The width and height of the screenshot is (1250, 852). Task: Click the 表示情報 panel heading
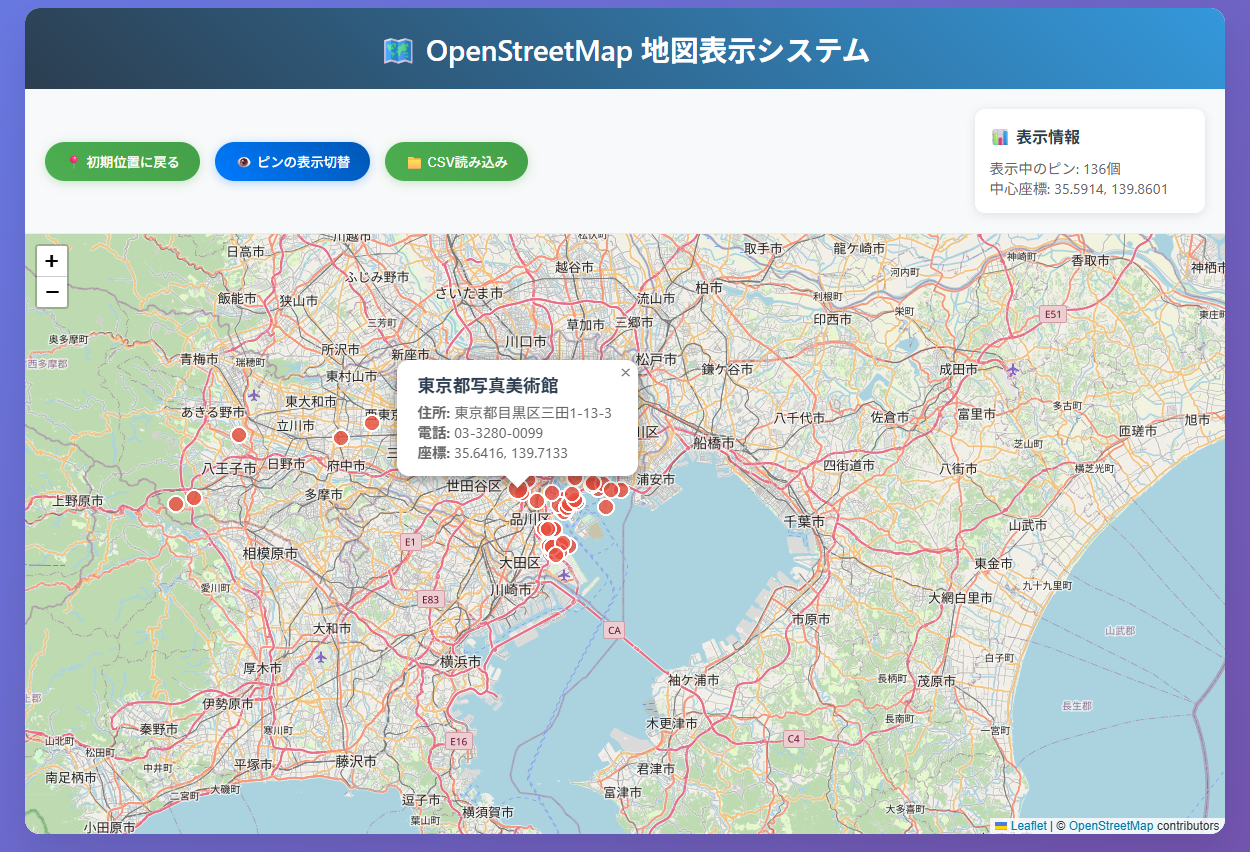(x=1047, y=138)
